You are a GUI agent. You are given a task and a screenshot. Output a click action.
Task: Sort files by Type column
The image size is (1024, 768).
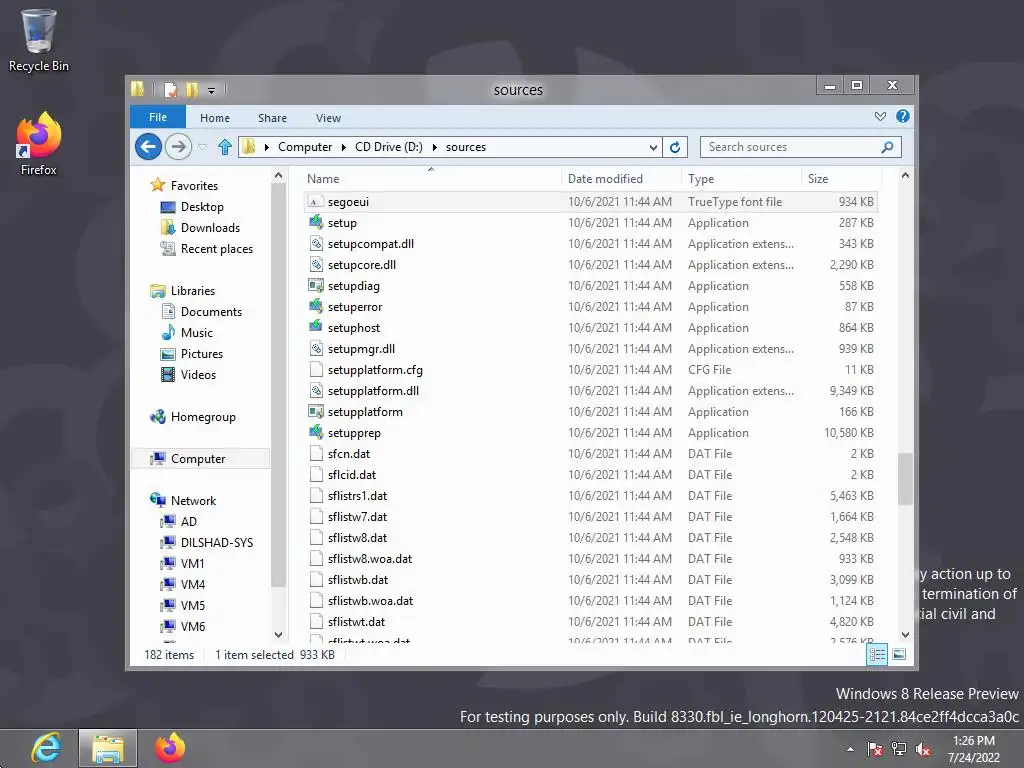[x=741, y=178]
